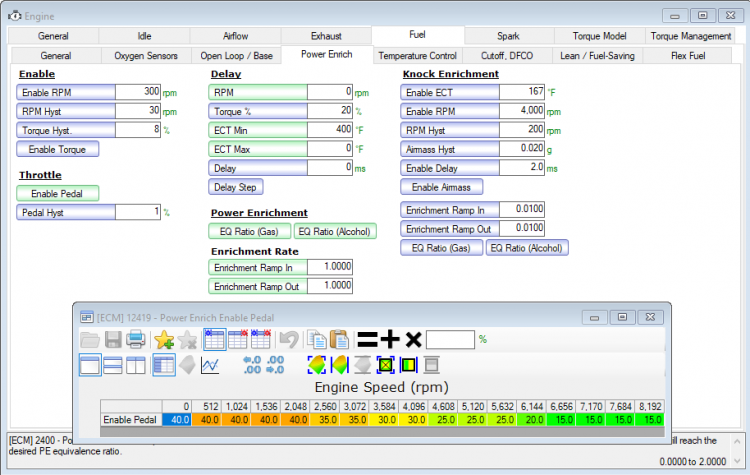Open the Temperature Control sub-tab

pyautogui.click(x=418, y=55)
